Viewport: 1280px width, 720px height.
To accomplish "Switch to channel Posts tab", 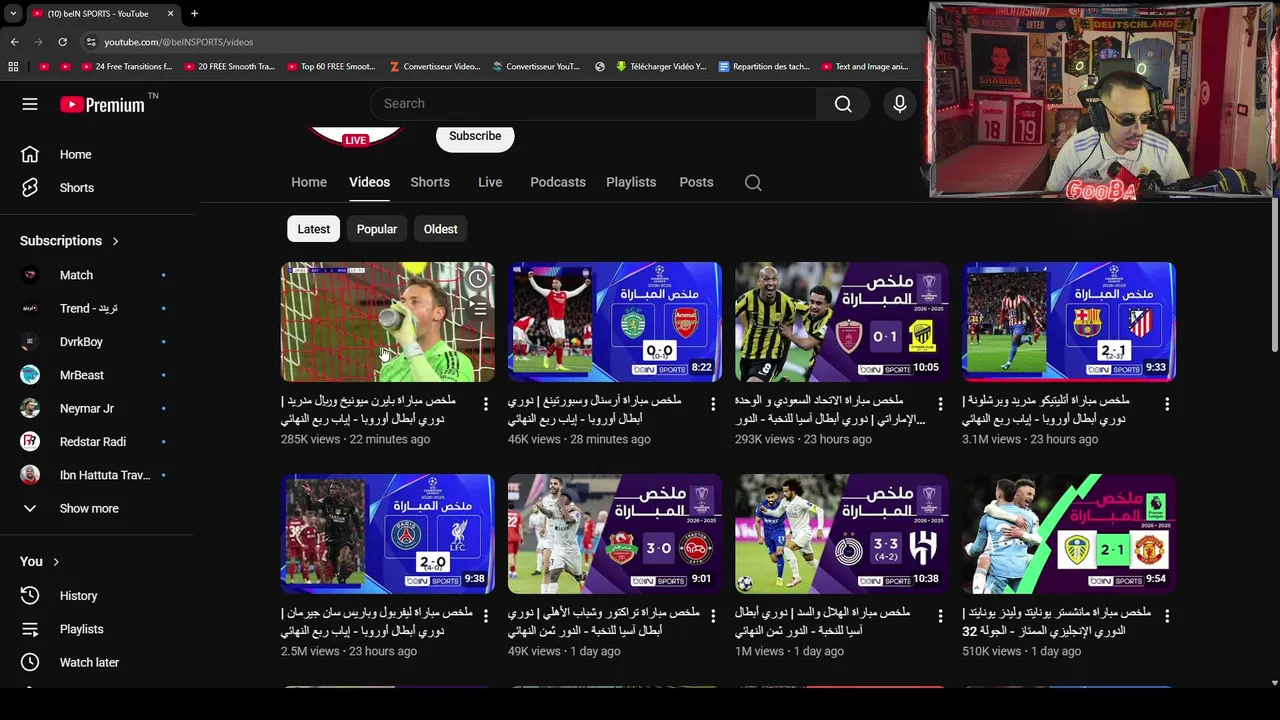I will [696, 182].
